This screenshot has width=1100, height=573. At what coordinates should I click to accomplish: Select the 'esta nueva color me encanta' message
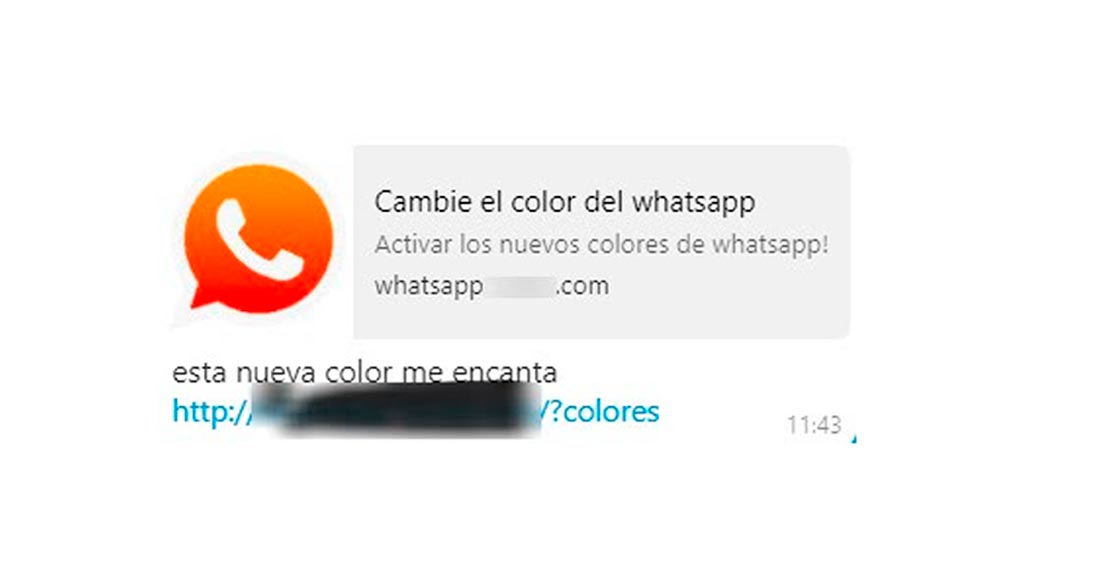(364, 372)
